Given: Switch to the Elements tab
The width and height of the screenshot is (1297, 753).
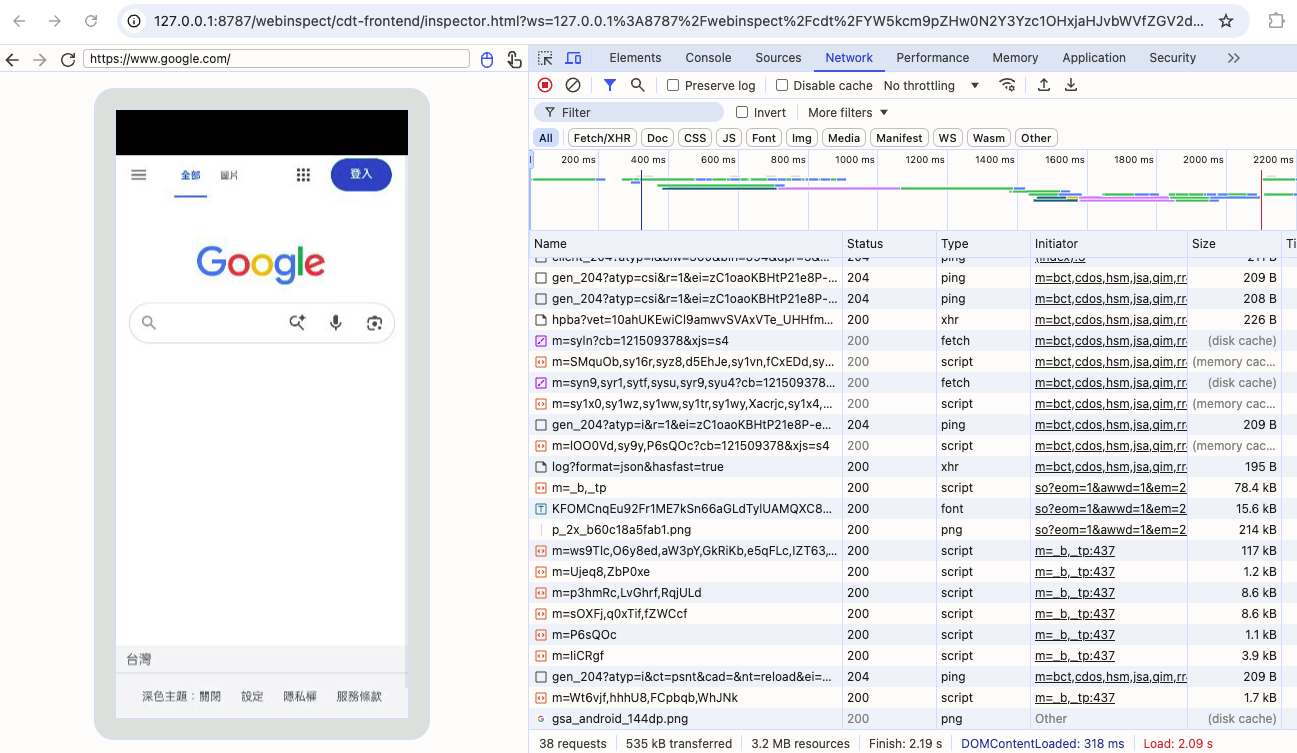Looking at the screenshot, I should pyautogui.click(x=635, y=58).
